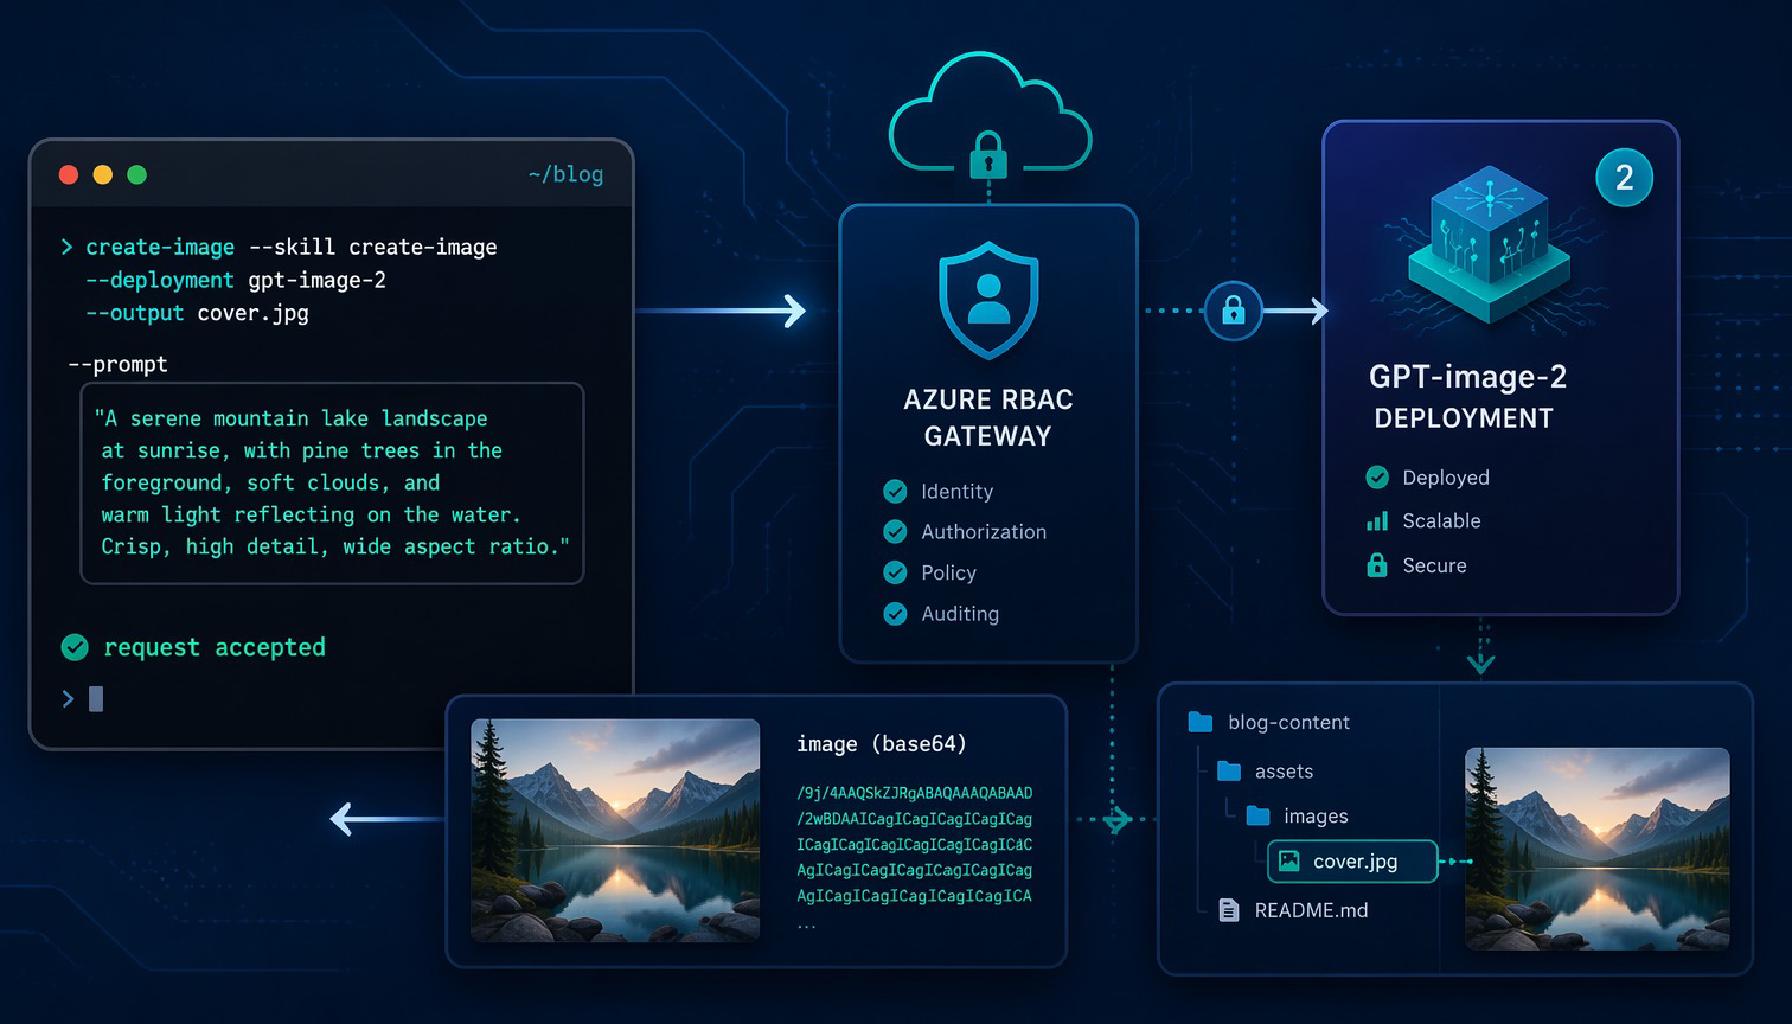The height and width of the screenshot is (1024, 1792).
Task: Click the create-image command line
Action: 279,247
